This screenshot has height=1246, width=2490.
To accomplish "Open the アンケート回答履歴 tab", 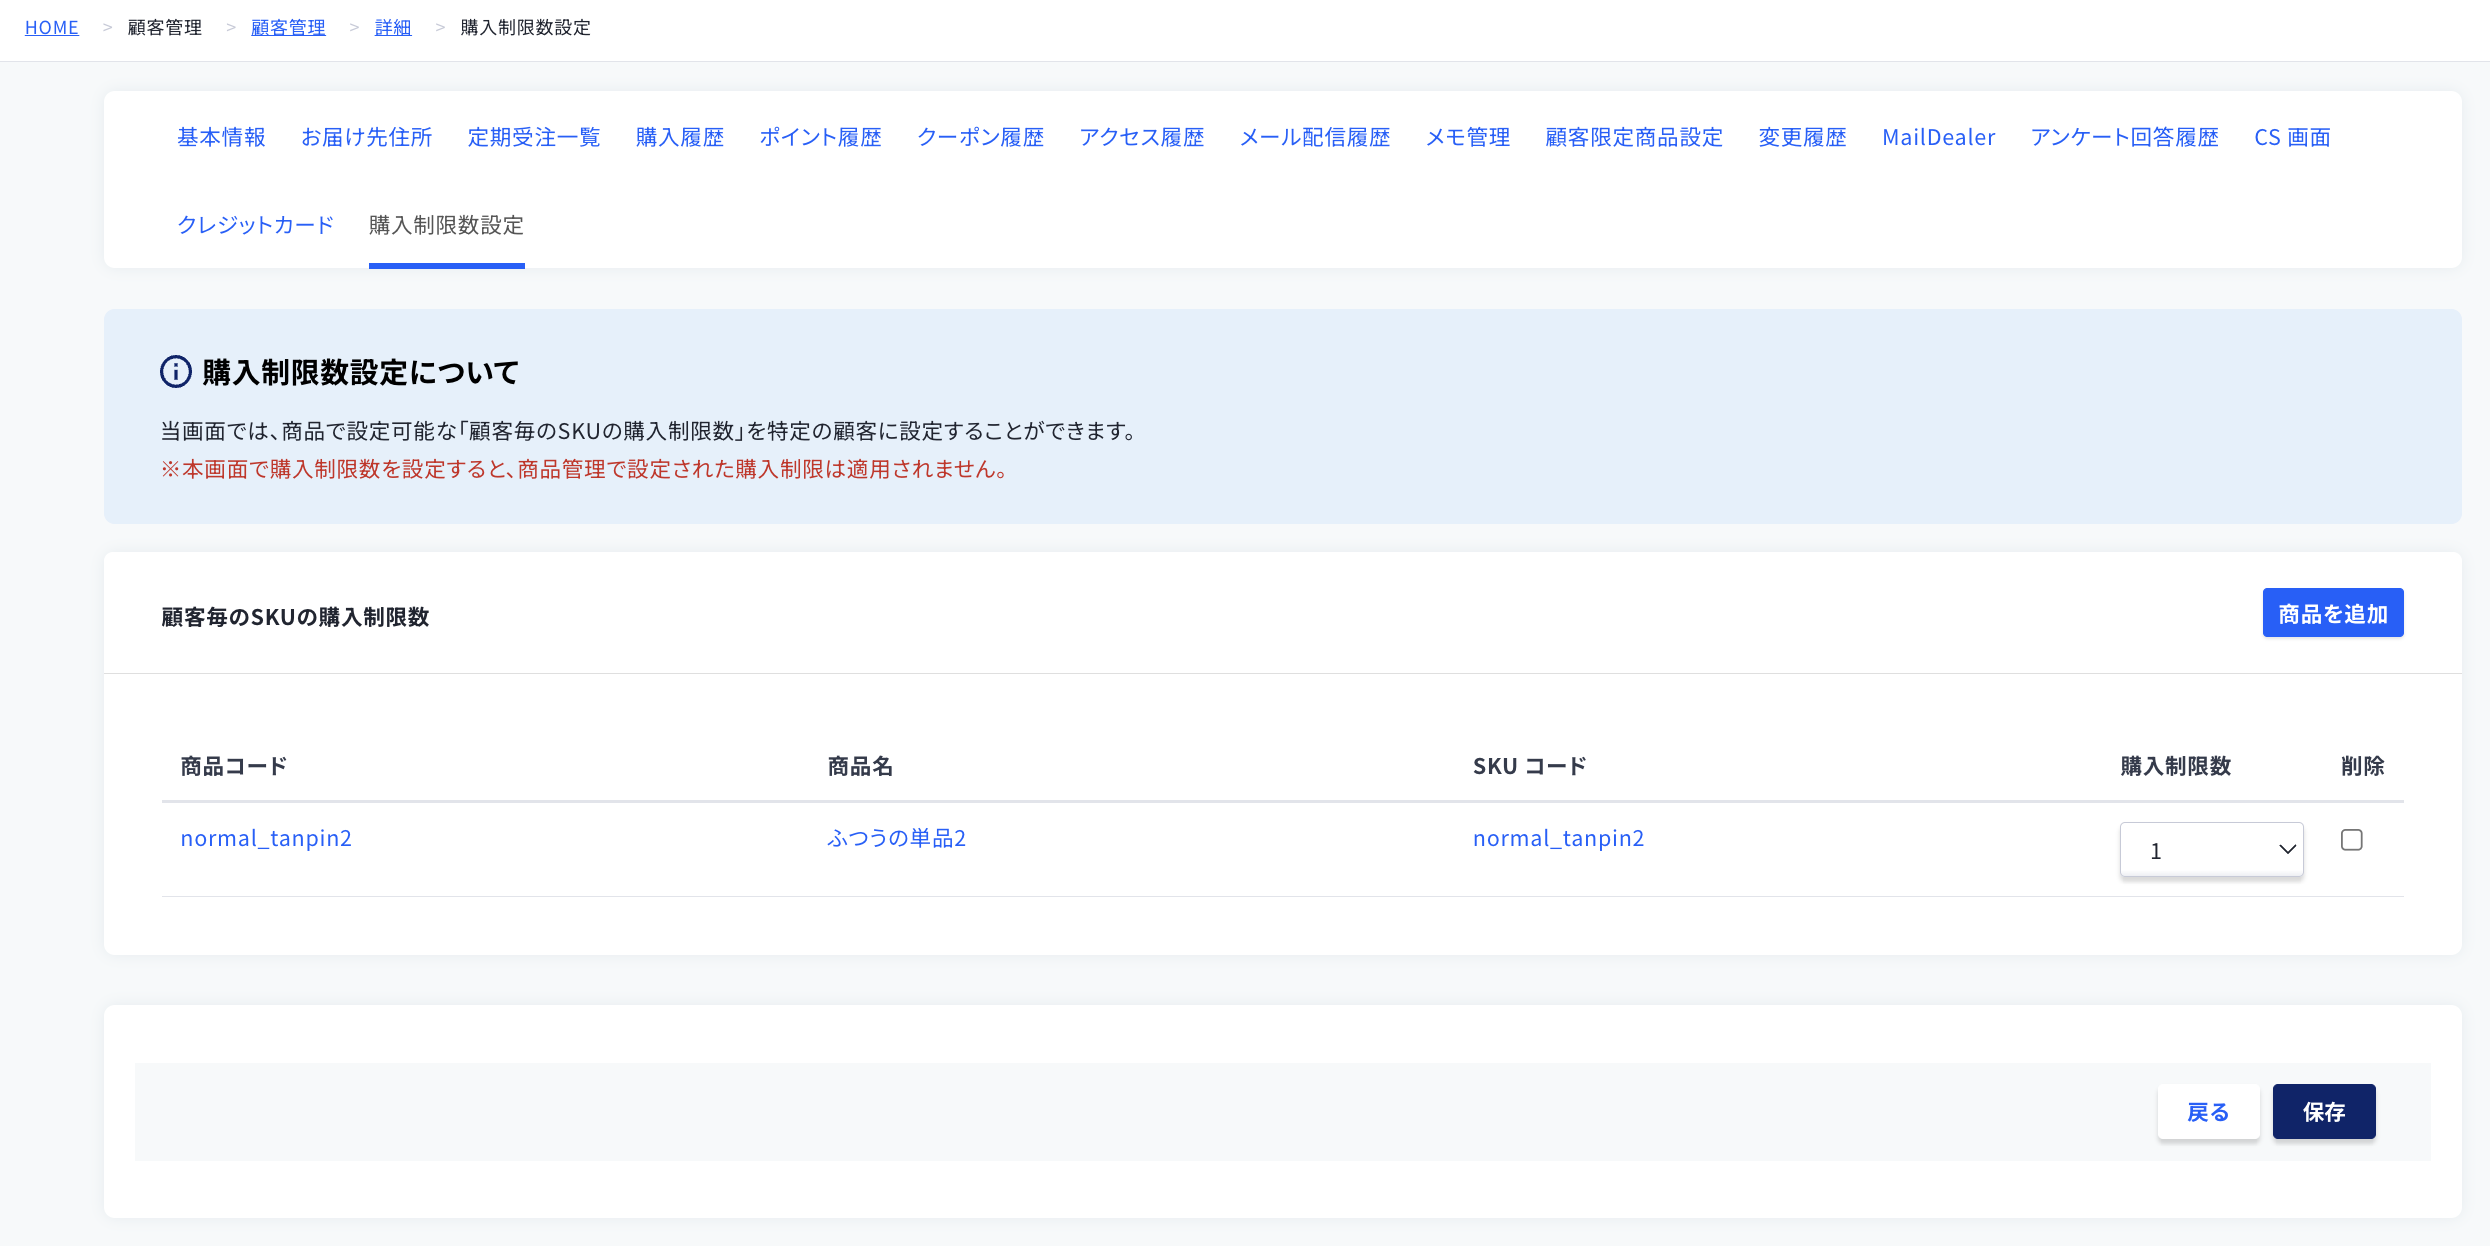I will [2125, 137].
